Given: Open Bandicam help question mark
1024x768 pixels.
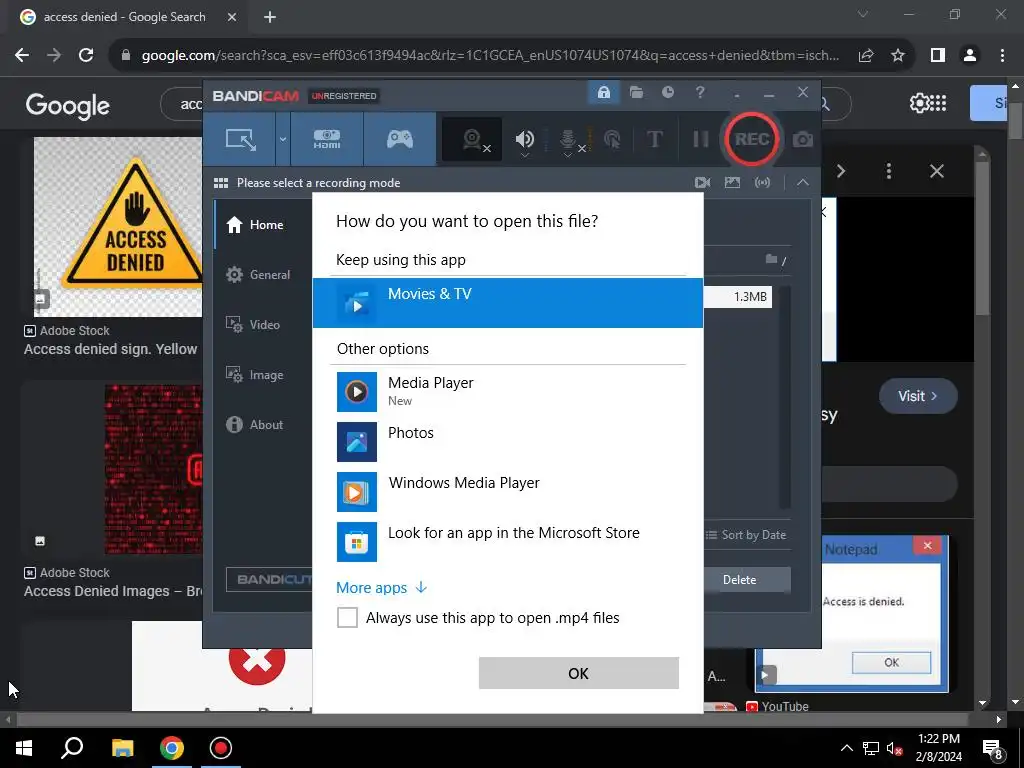Looking at the screenshot, I should point(700,93).
